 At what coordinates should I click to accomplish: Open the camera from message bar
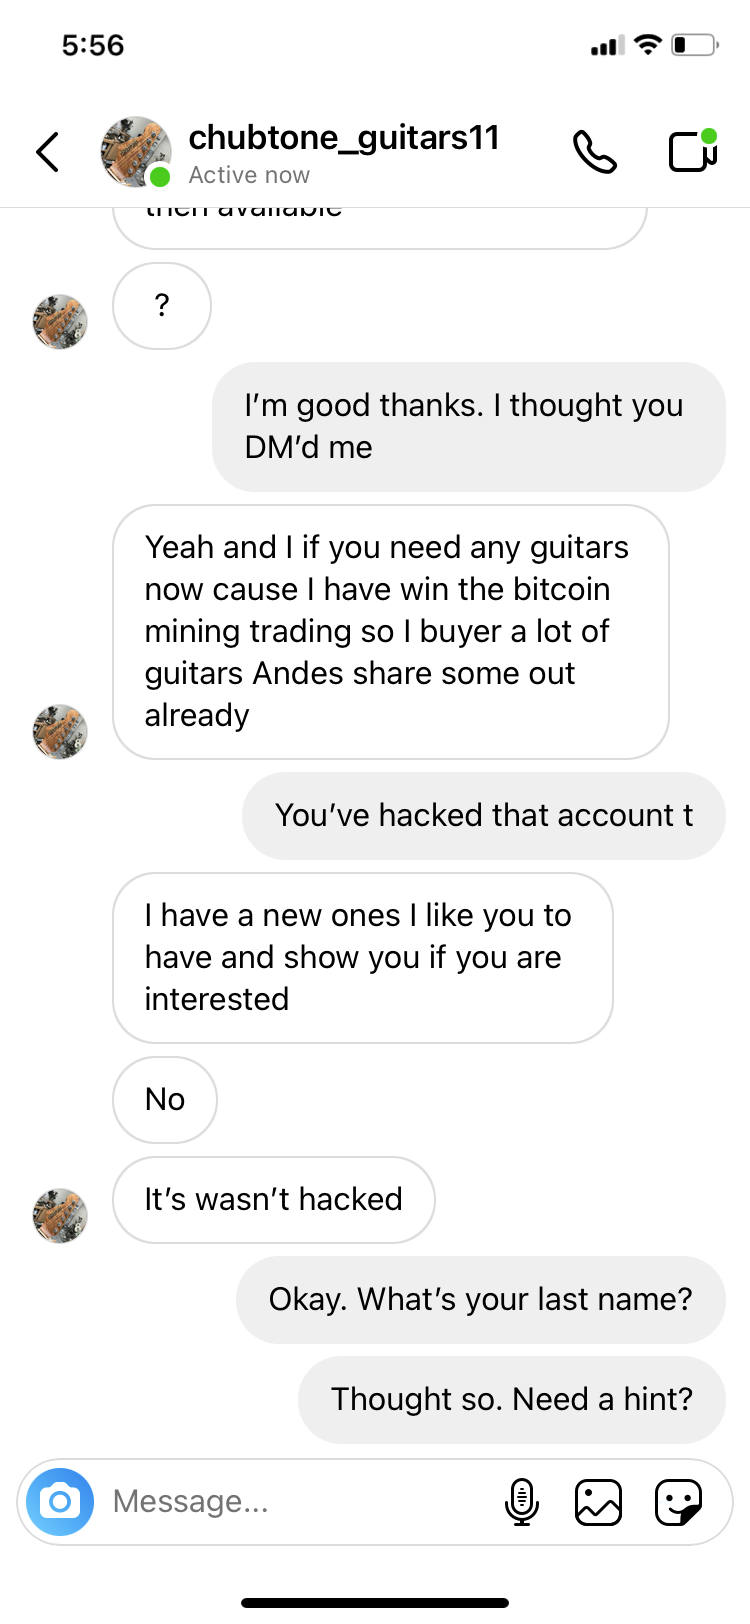pos(60,1501)
